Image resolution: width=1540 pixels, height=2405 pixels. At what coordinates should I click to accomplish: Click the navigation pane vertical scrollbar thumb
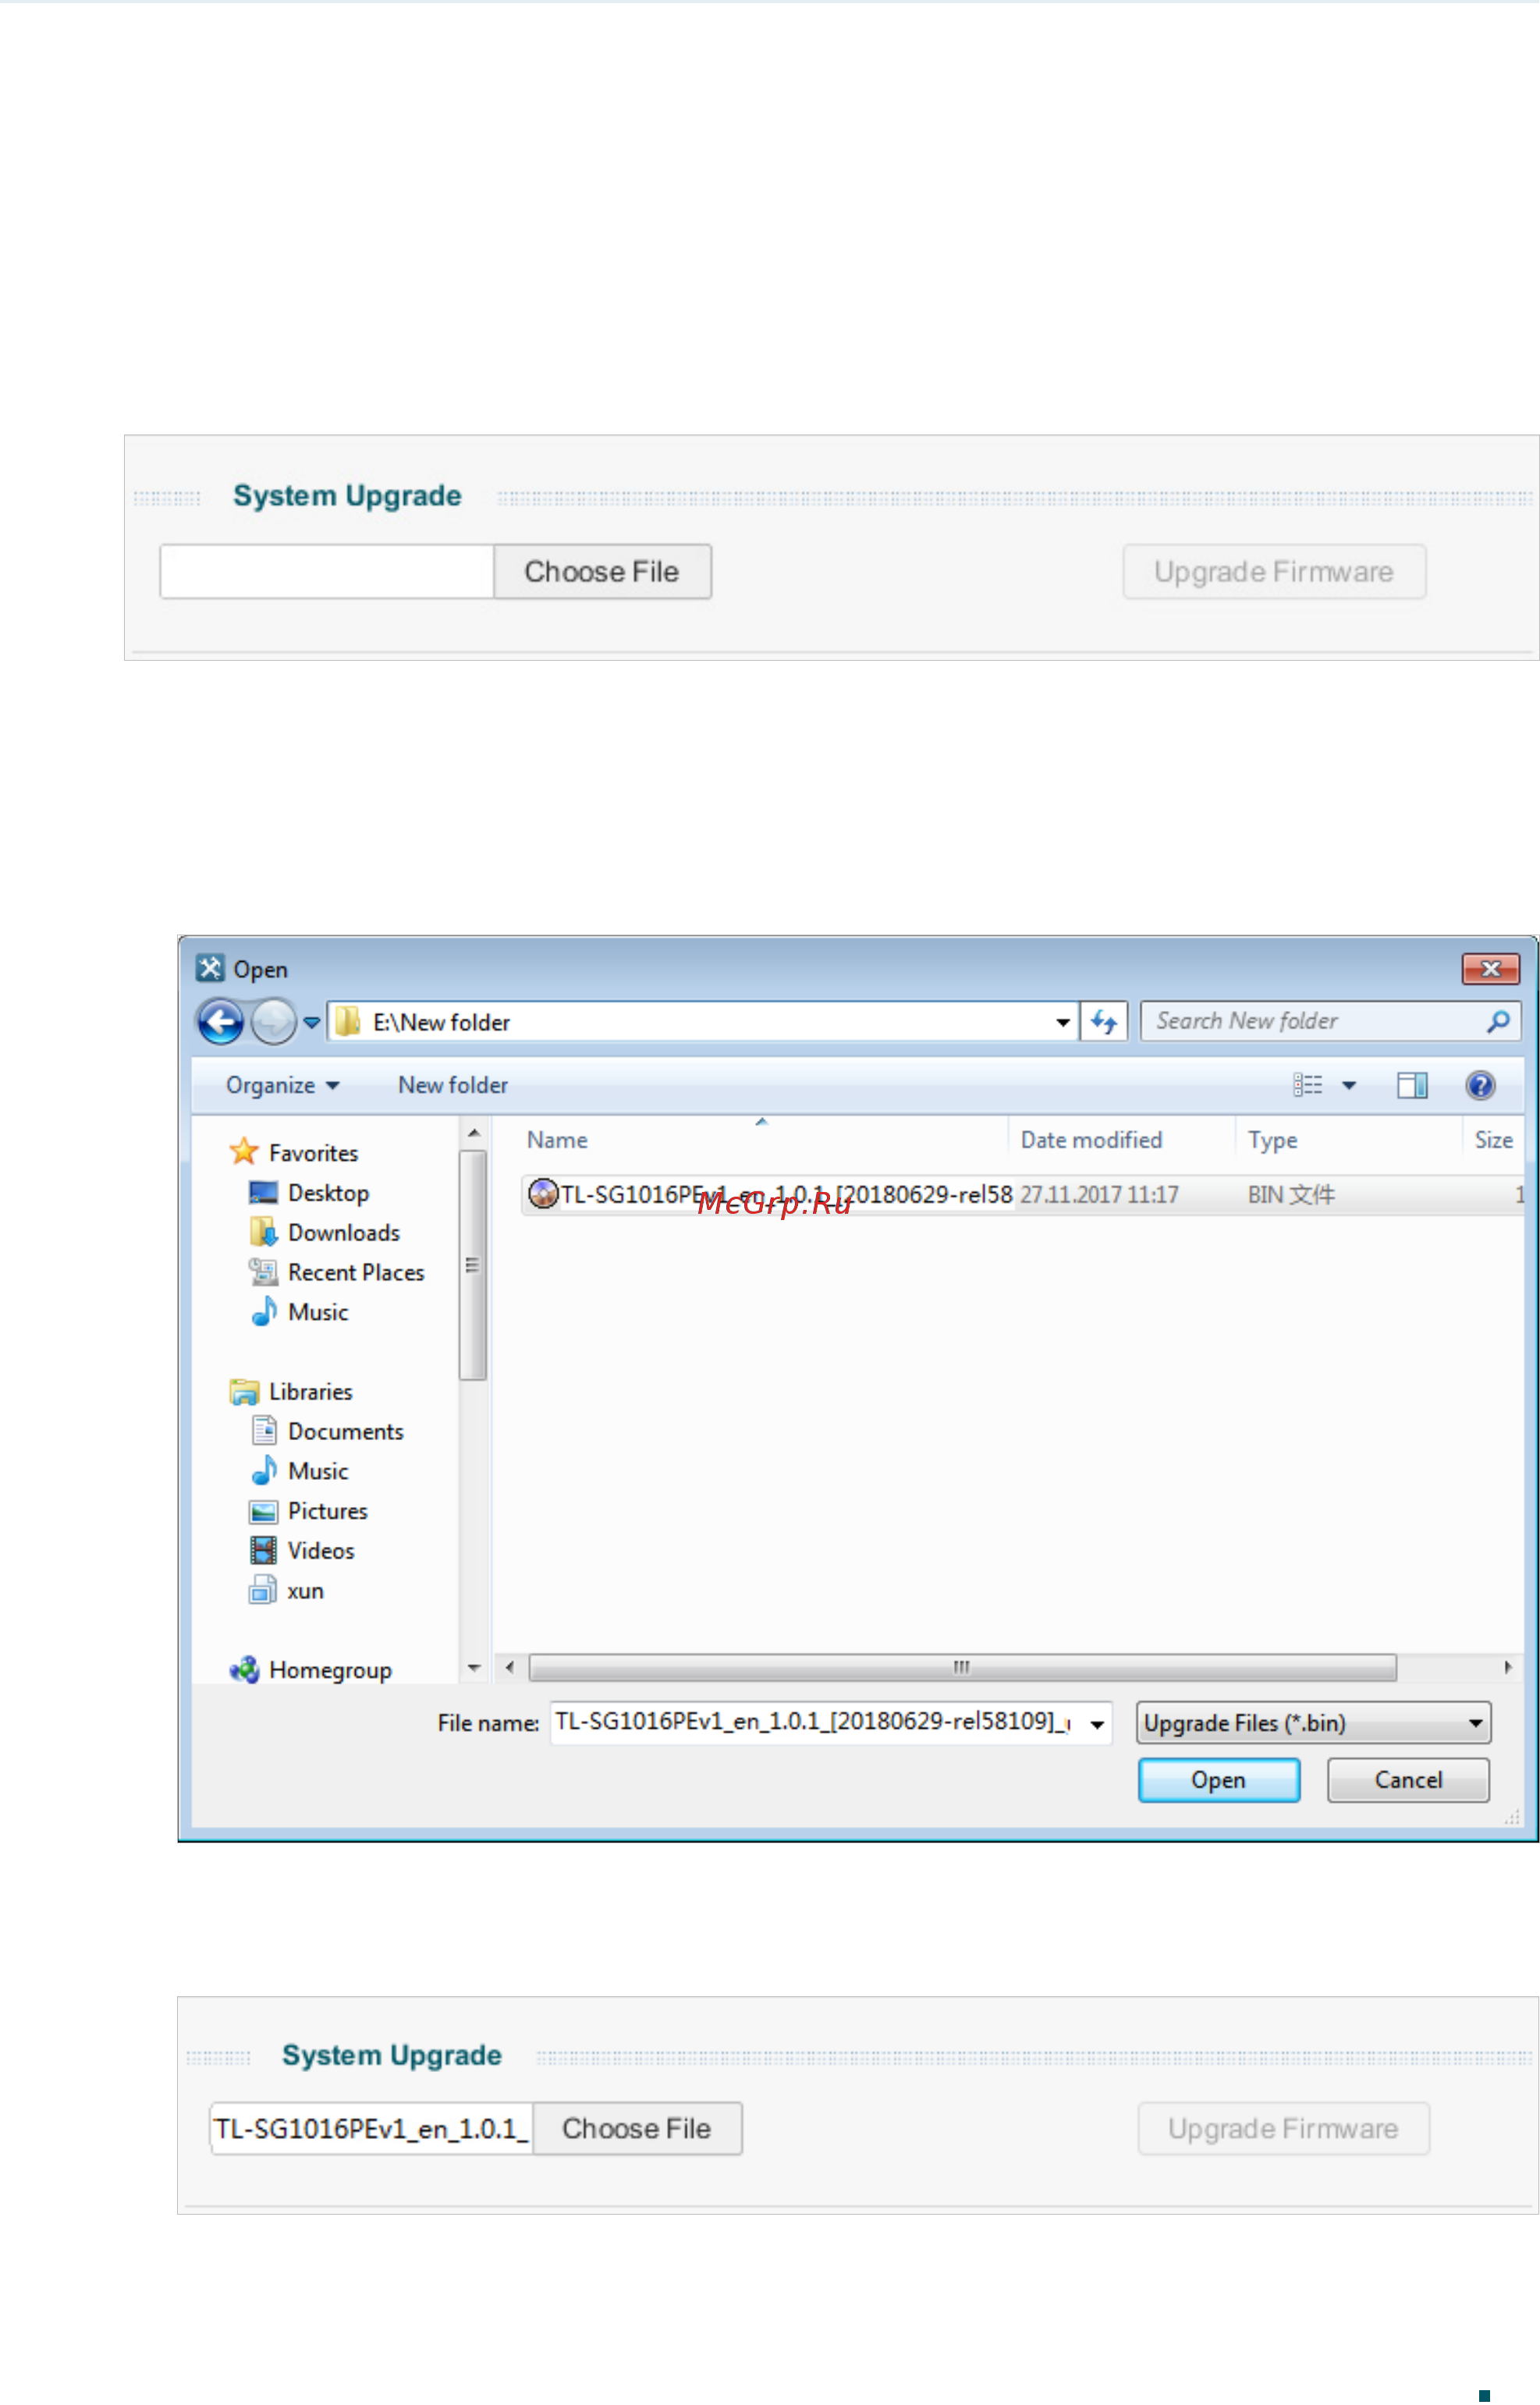point(473,1266)
